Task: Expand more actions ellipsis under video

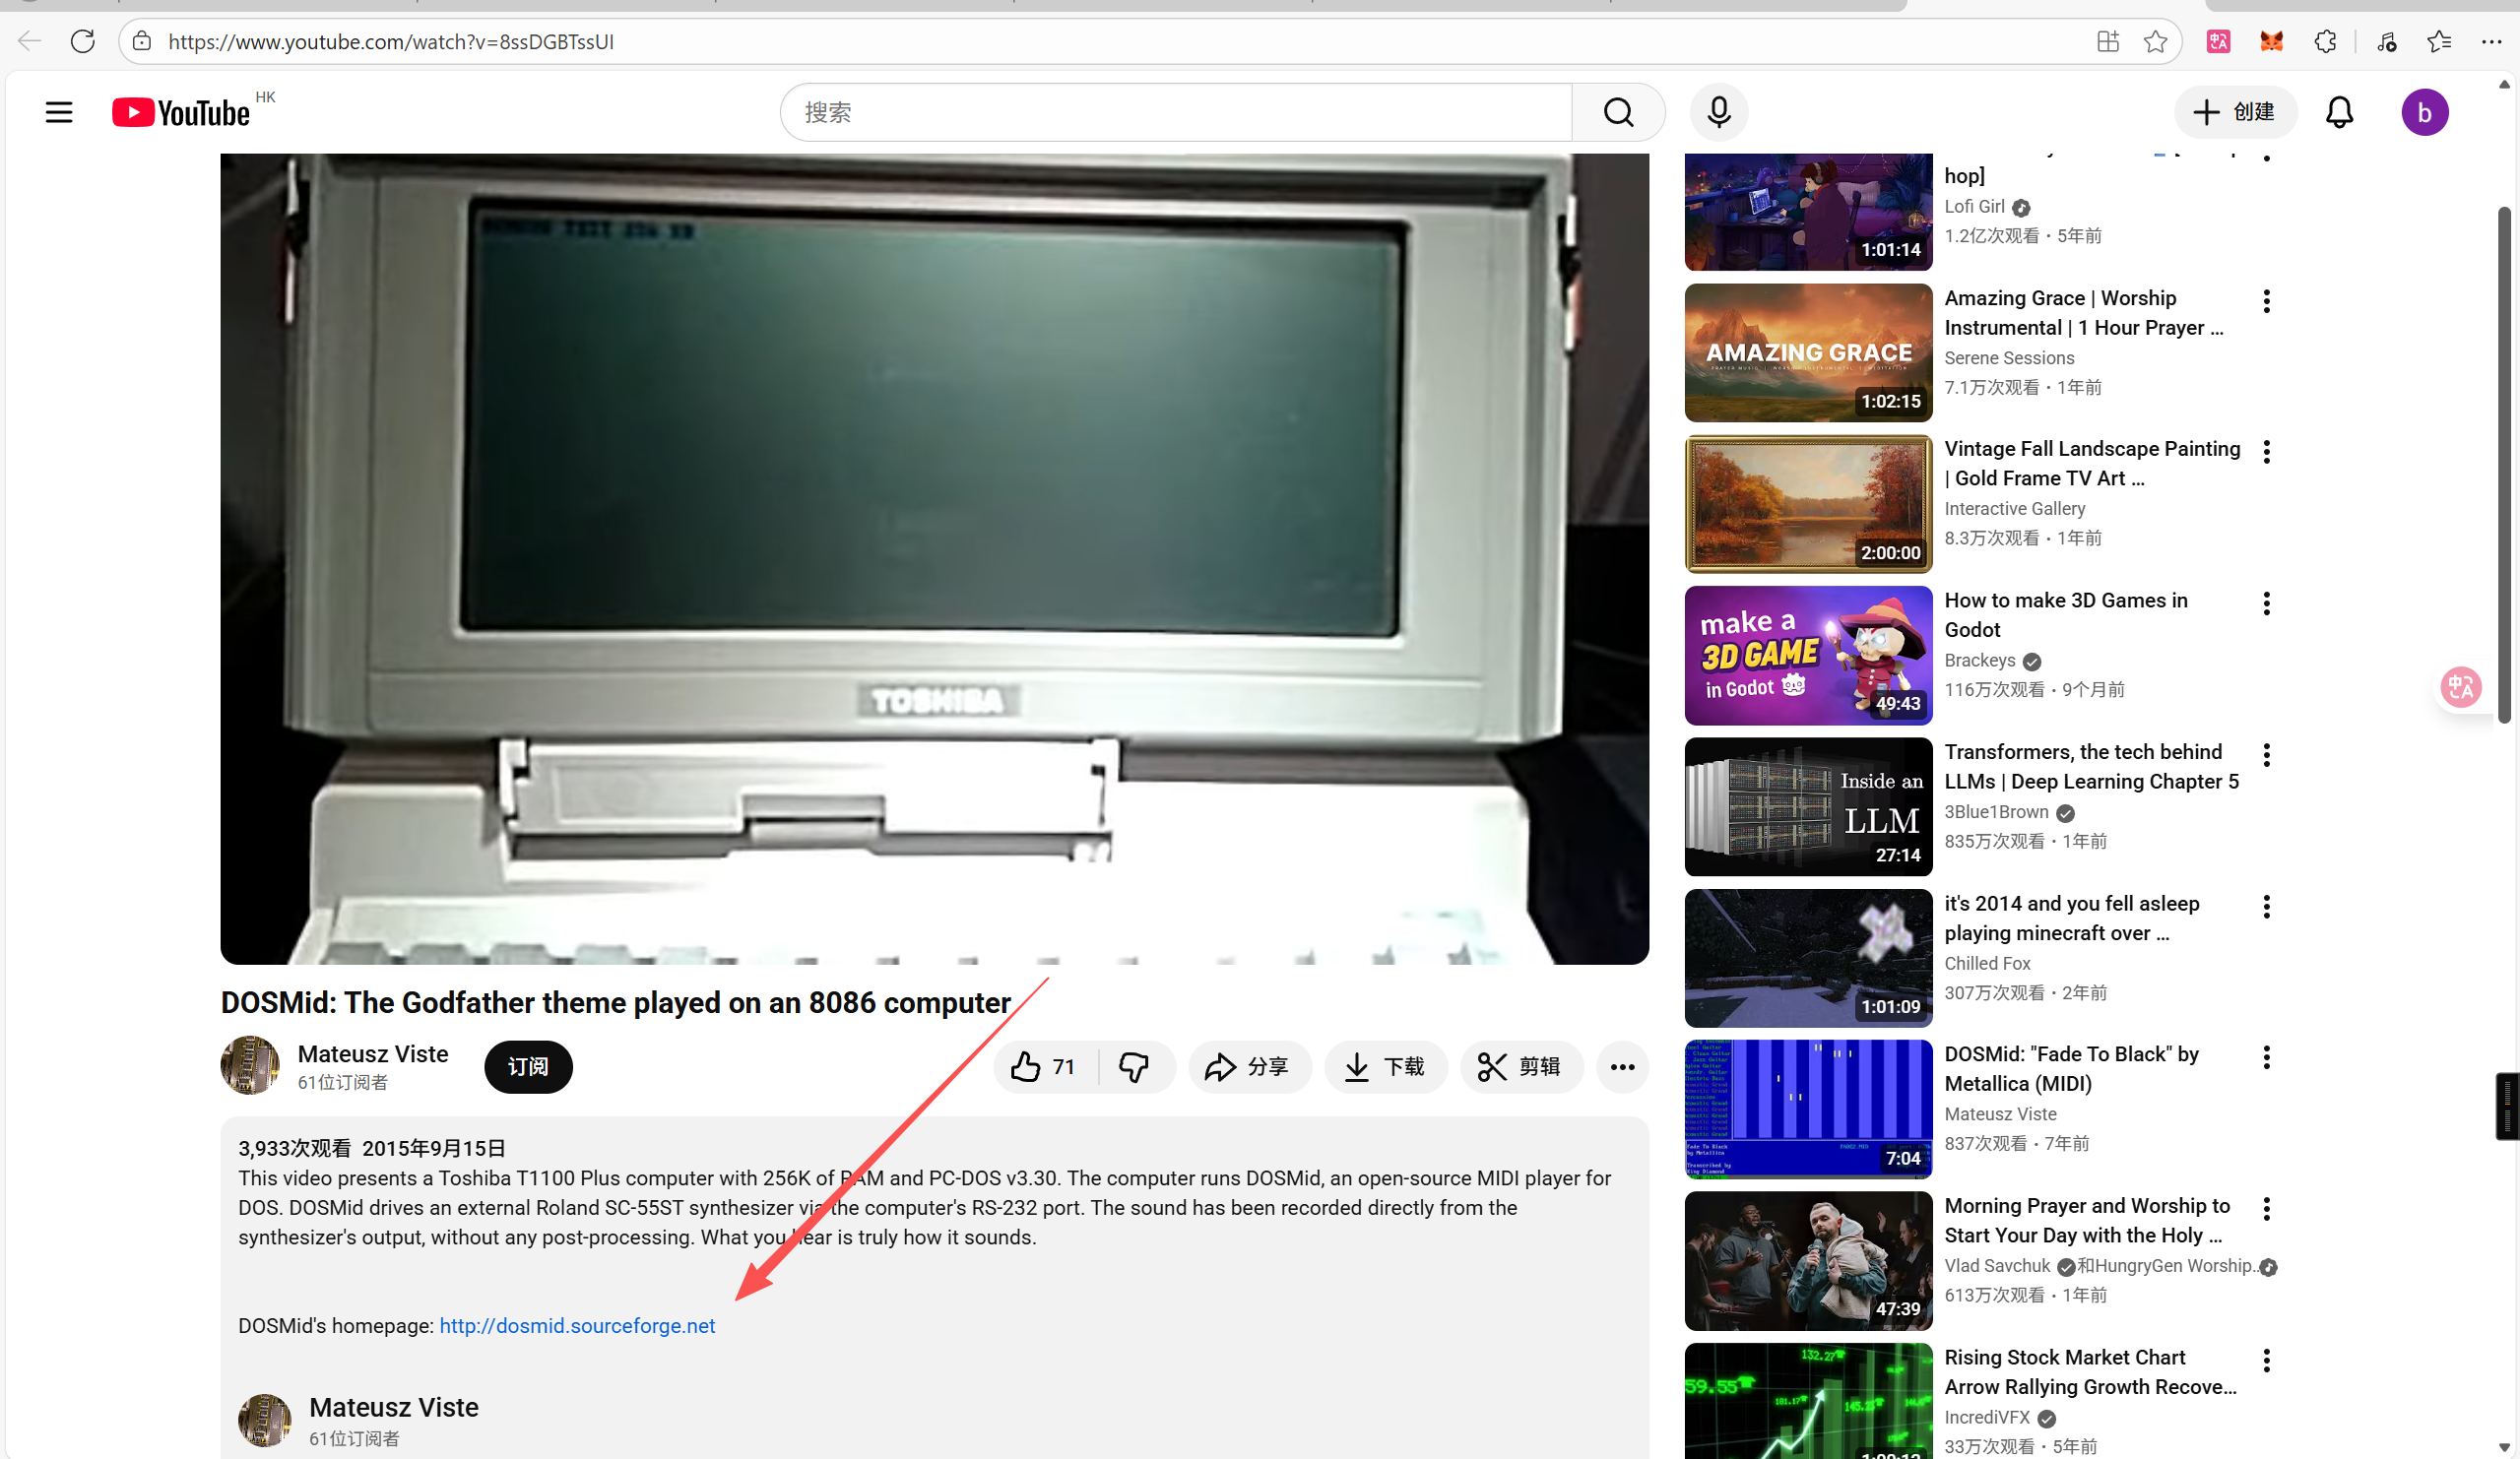Action: pos(1621,1067)
